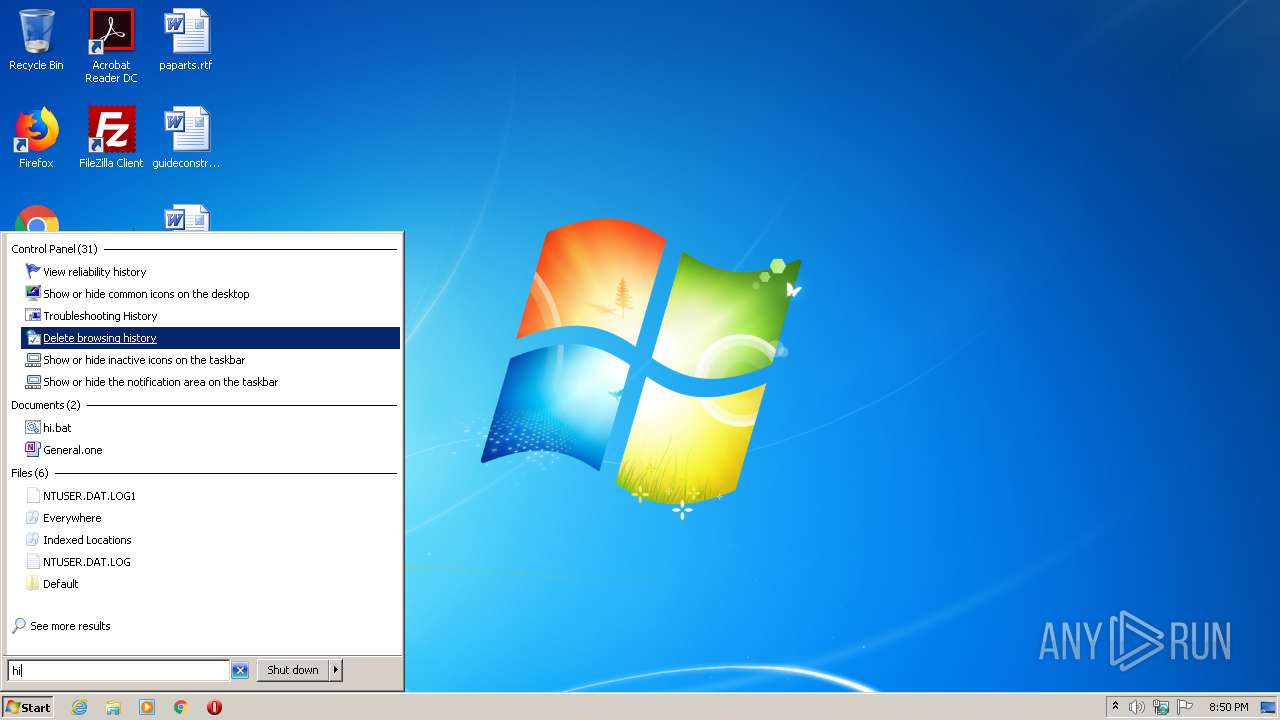
Task: Show hidden tray icons arrow
Action: (1115, 706)
